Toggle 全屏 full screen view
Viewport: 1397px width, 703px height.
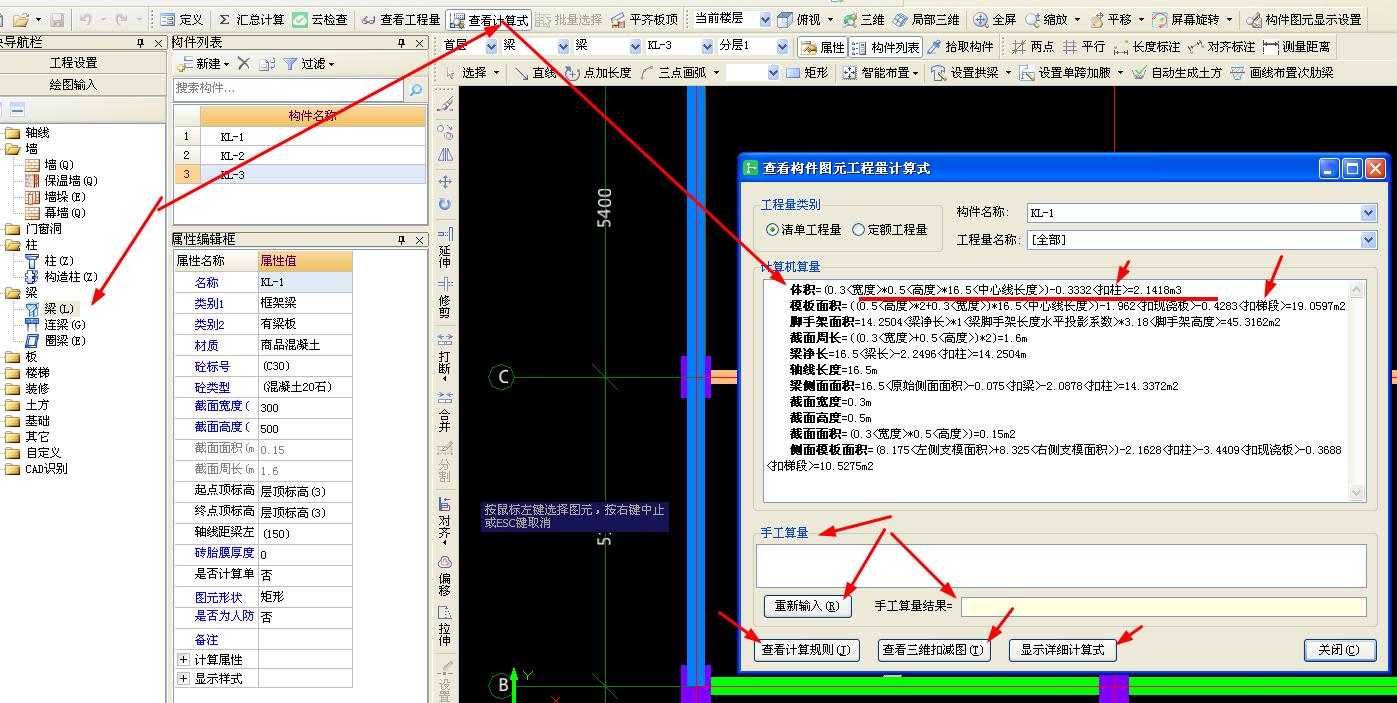995,20
